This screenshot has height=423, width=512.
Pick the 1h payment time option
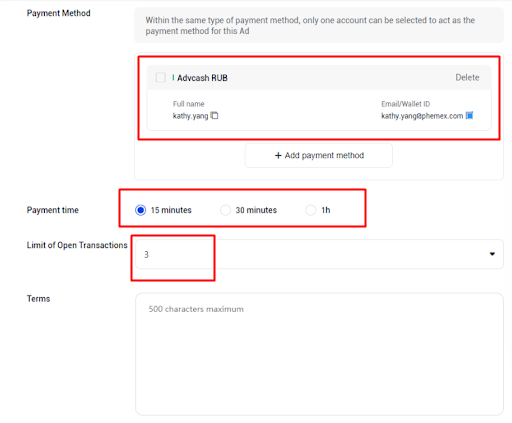point(311,210)
